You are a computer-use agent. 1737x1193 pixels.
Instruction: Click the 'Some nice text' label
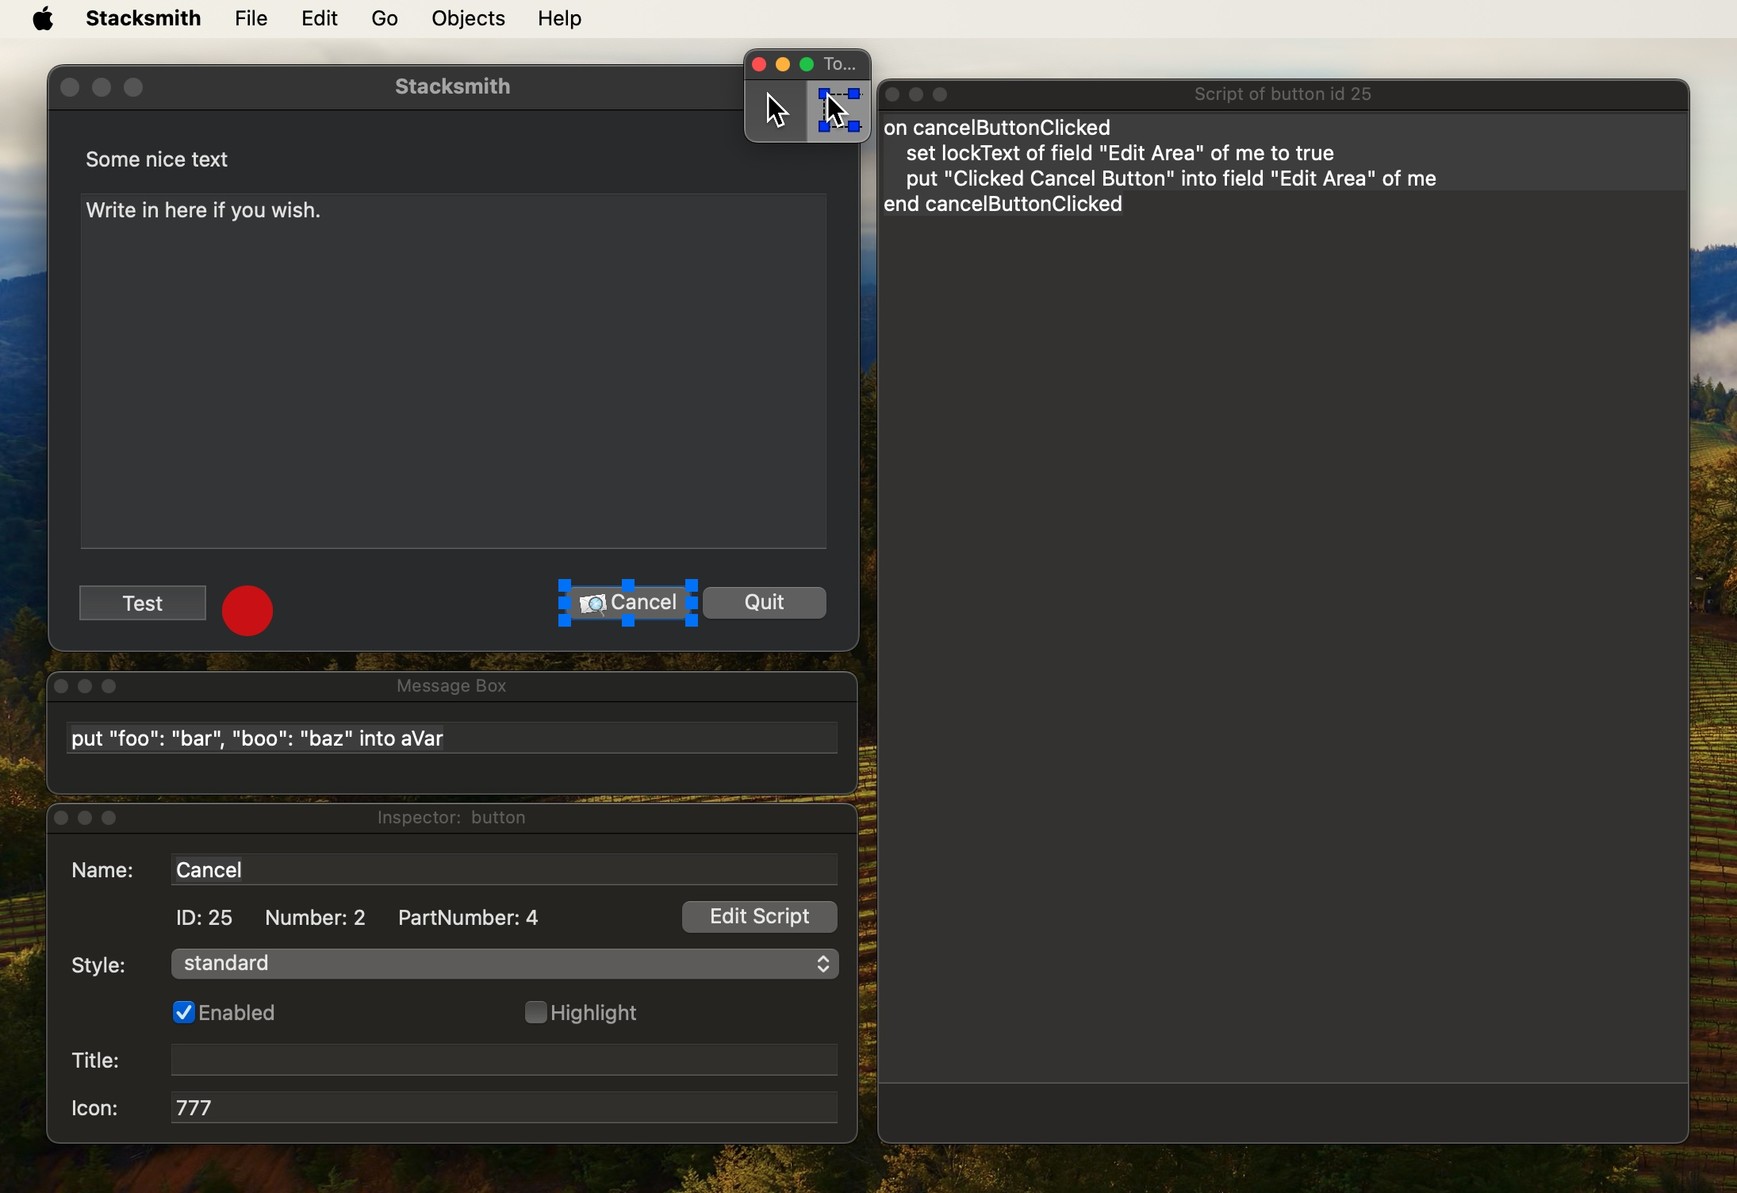pyautogui.click(x=157, y=160)
